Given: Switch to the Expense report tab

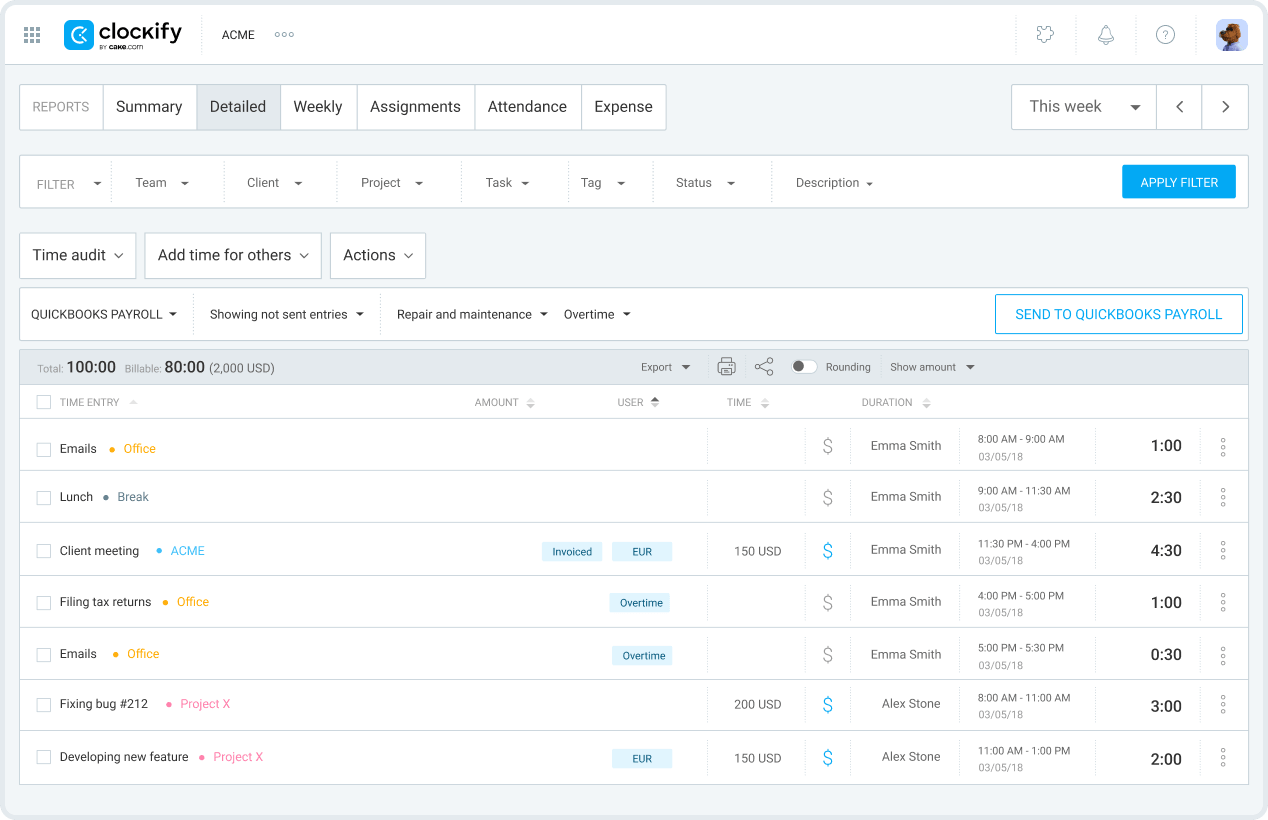Looking at the screenshot, I should tap(623, 107).
